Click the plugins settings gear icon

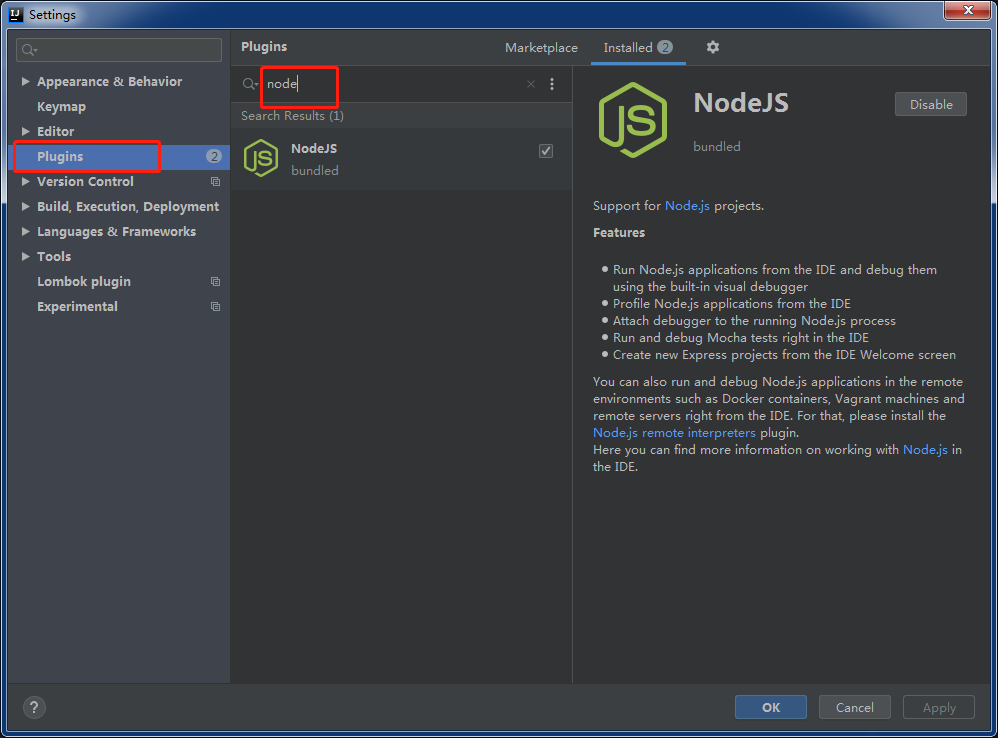[x=713, y=47]
